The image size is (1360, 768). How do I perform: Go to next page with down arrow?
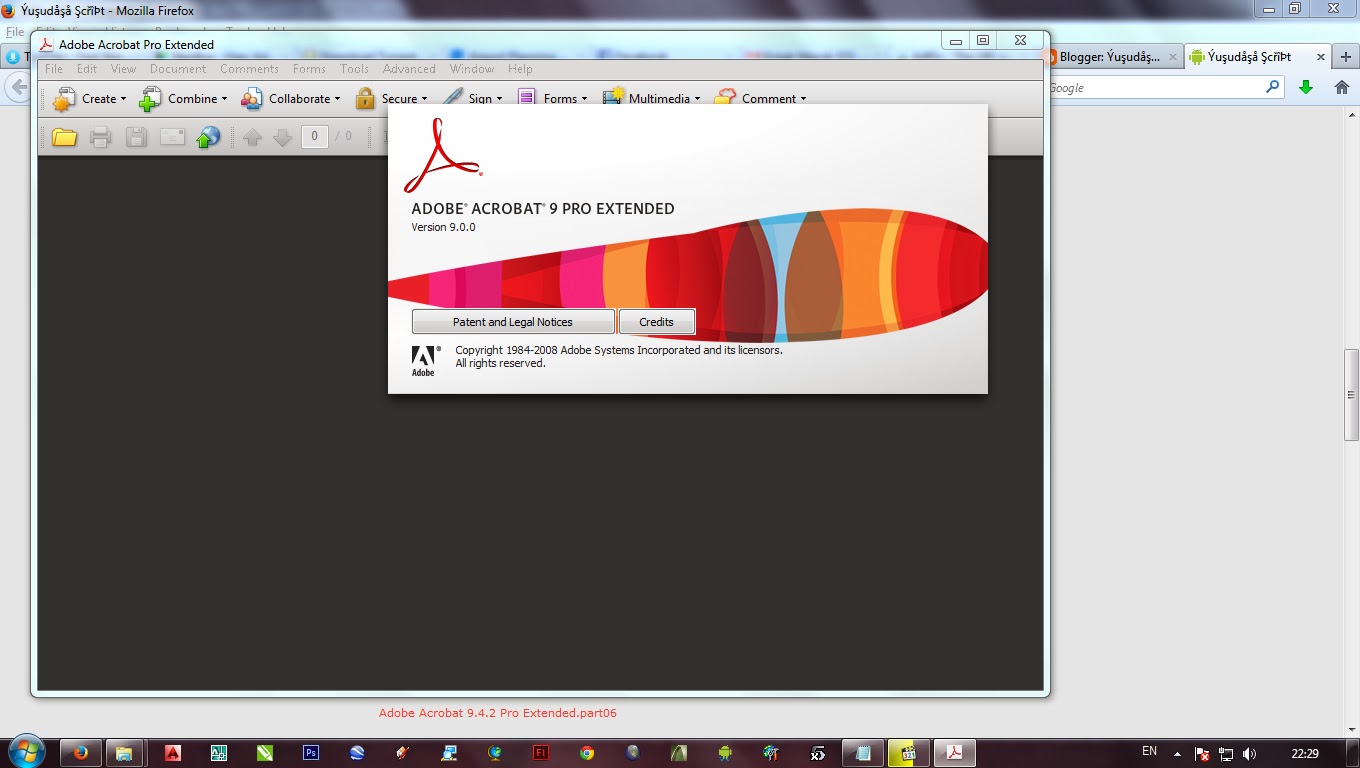283,137
